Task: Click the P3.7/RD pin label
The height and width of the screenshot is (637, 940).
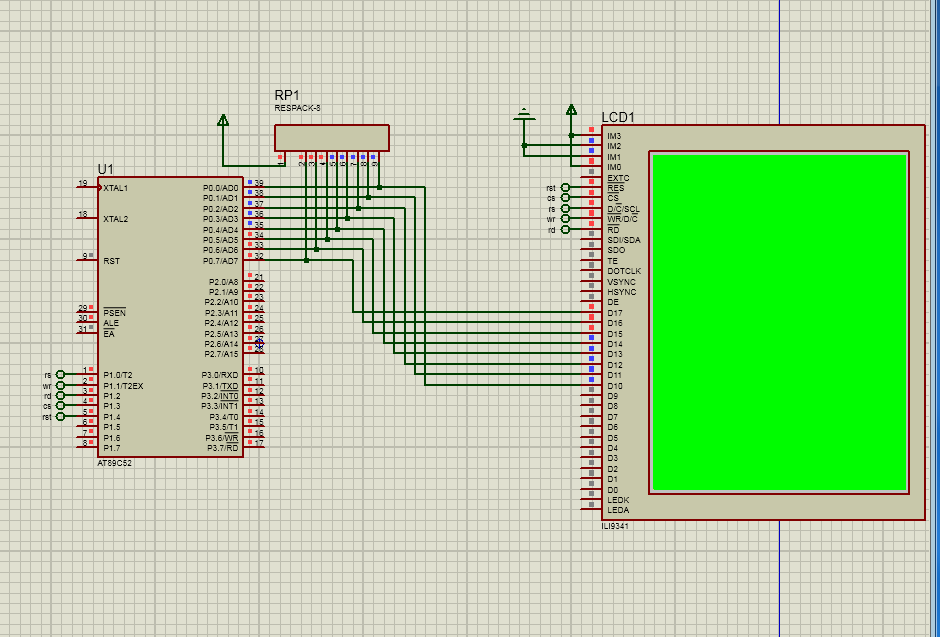Action: (223, 448)
